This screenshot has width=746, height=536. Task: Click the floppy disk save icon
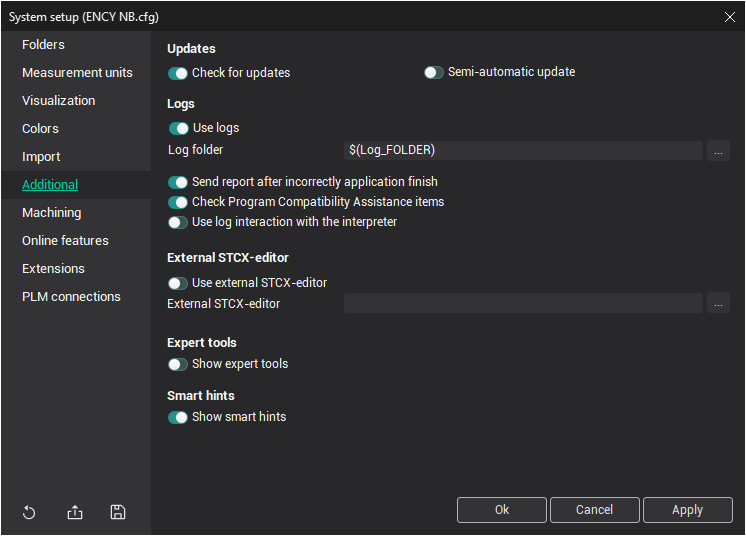coord(118,512)
